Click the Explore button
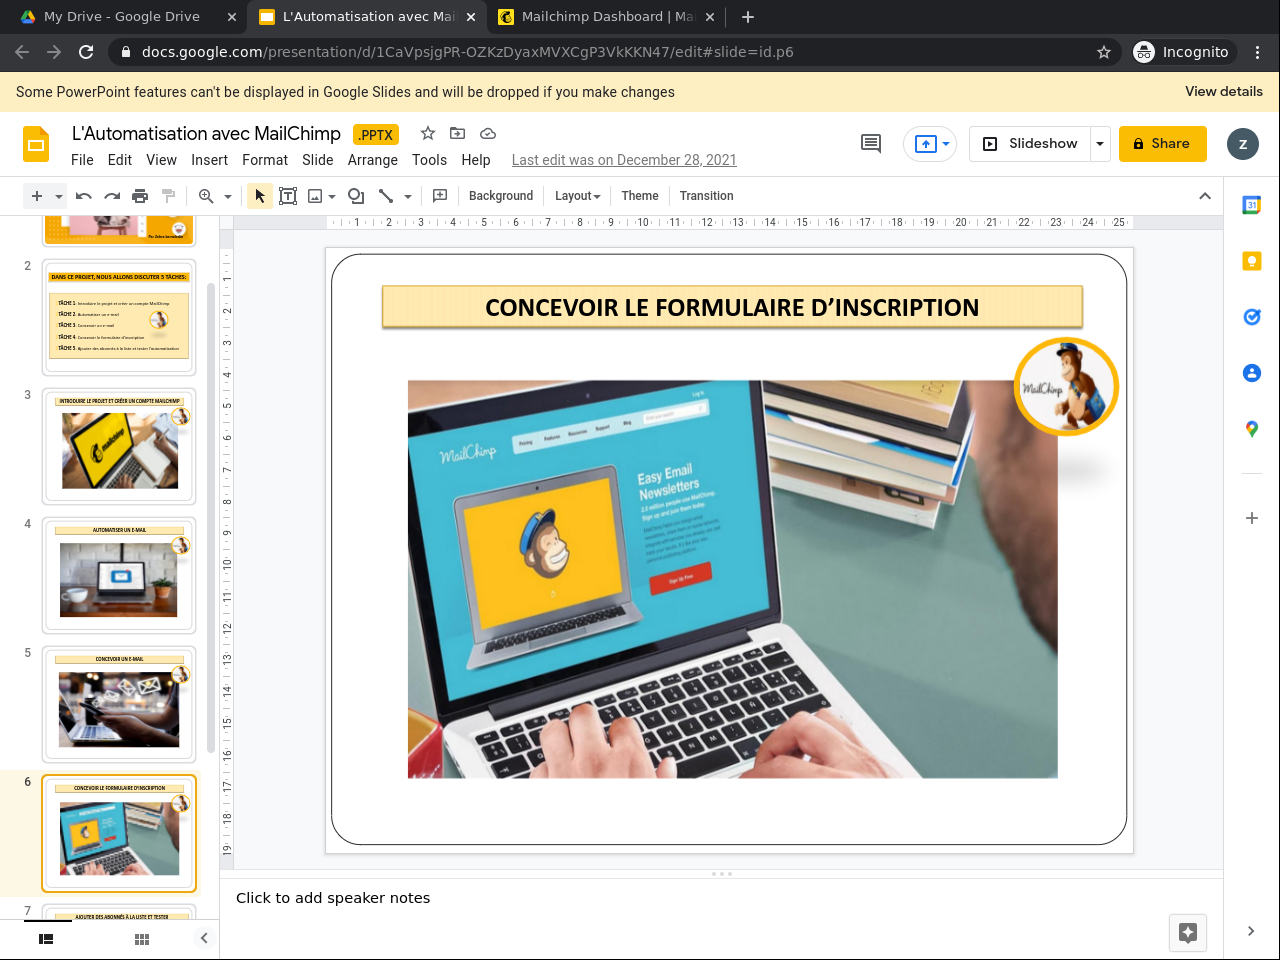Screen dimensions: 1280x960 (1188, 933)
